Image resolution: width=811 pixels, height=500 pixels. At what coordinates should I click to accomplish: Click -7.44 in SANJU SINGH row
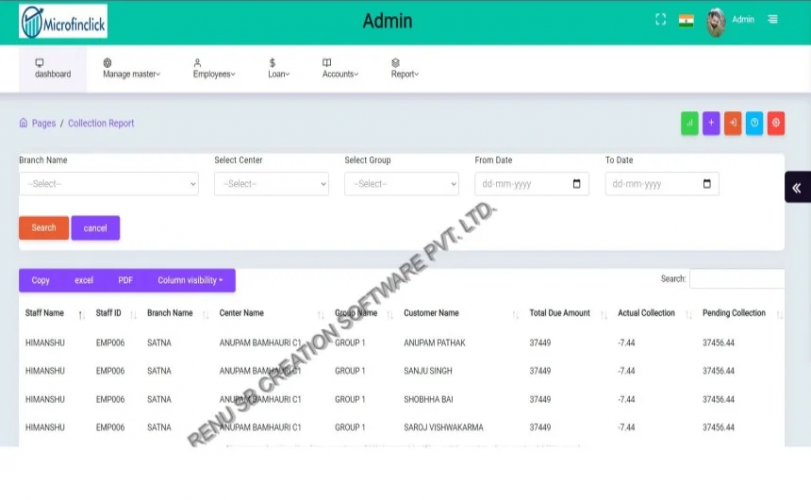pos(626,371)
